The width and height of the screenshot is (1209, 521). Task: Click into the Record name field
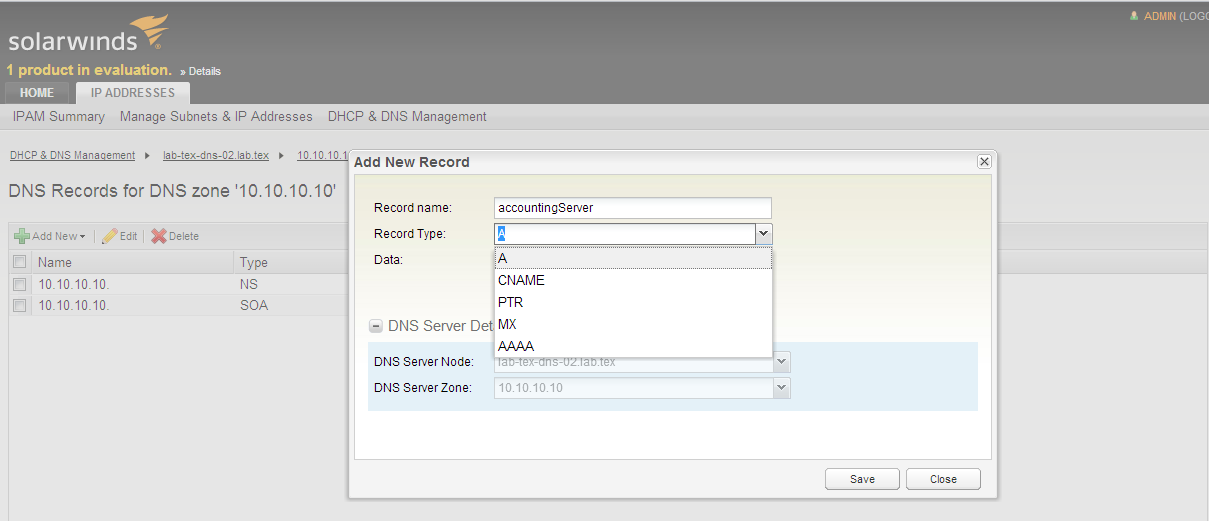tap(633, 208)
